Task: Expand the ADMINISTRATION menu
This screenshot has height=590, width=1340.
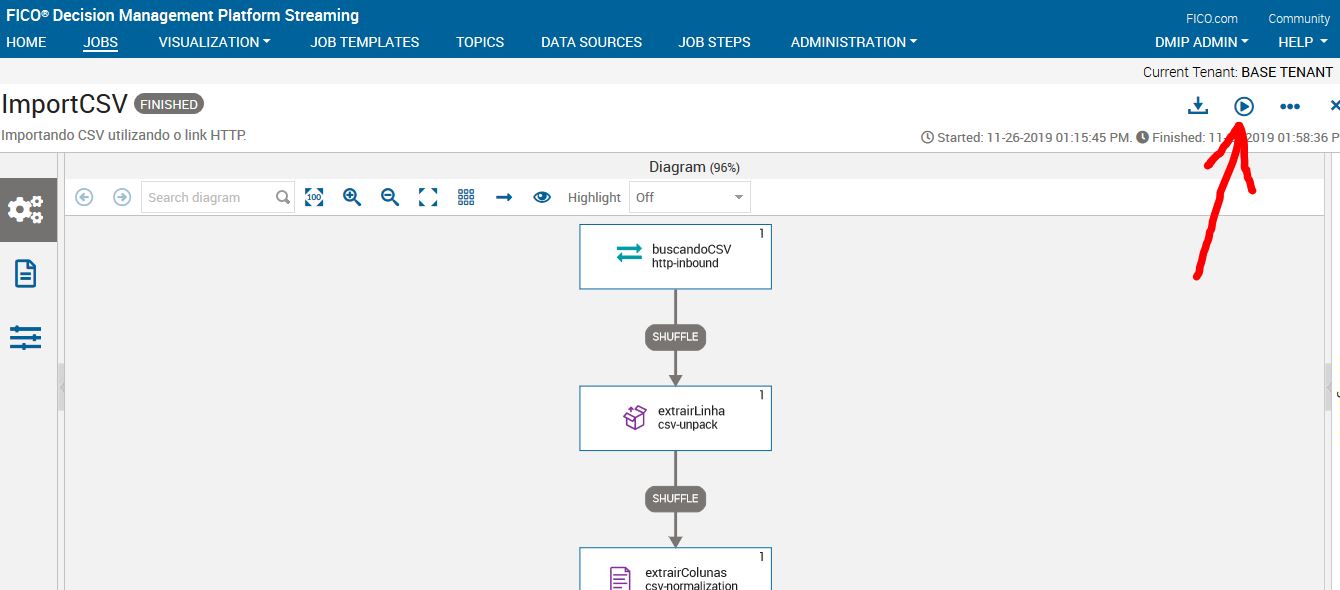Action: [852, 42]
